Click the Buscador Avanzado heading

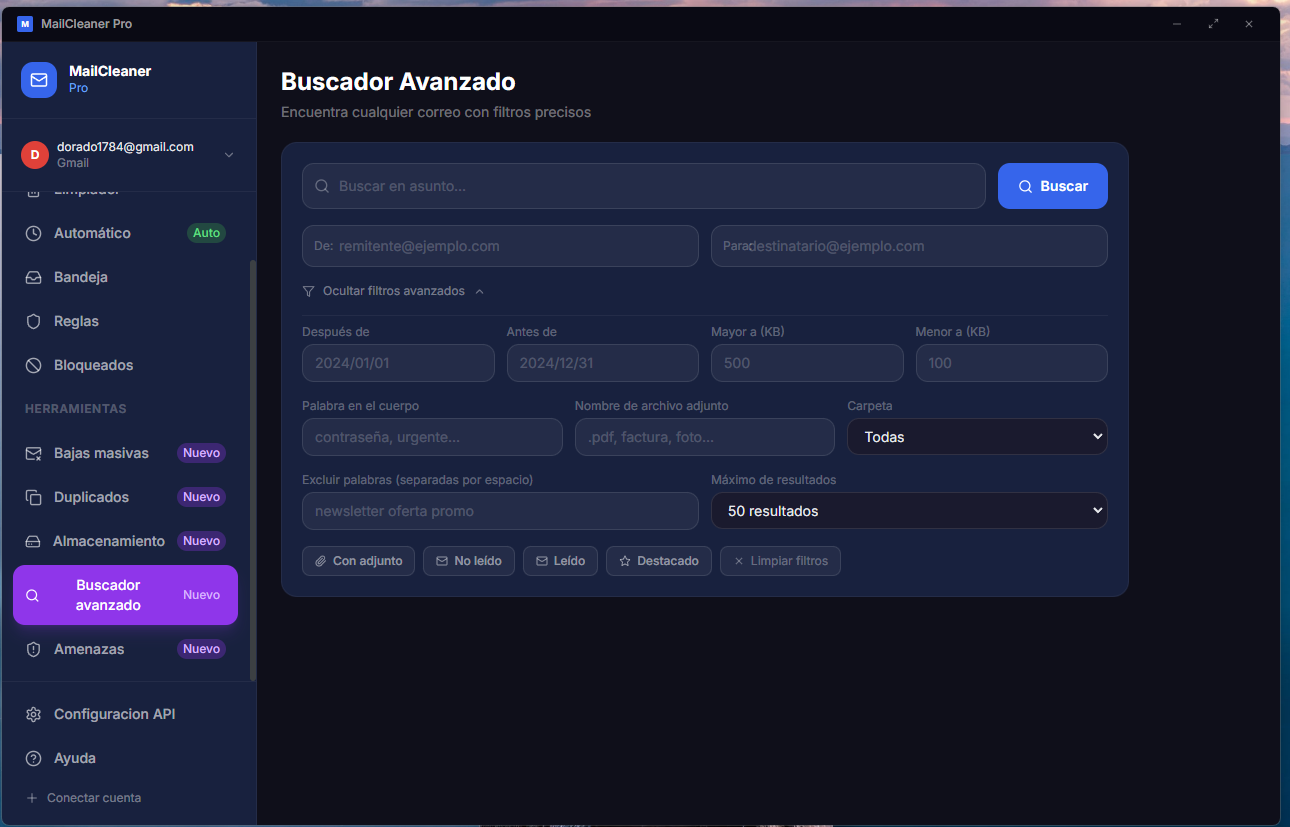pos(398,82)
